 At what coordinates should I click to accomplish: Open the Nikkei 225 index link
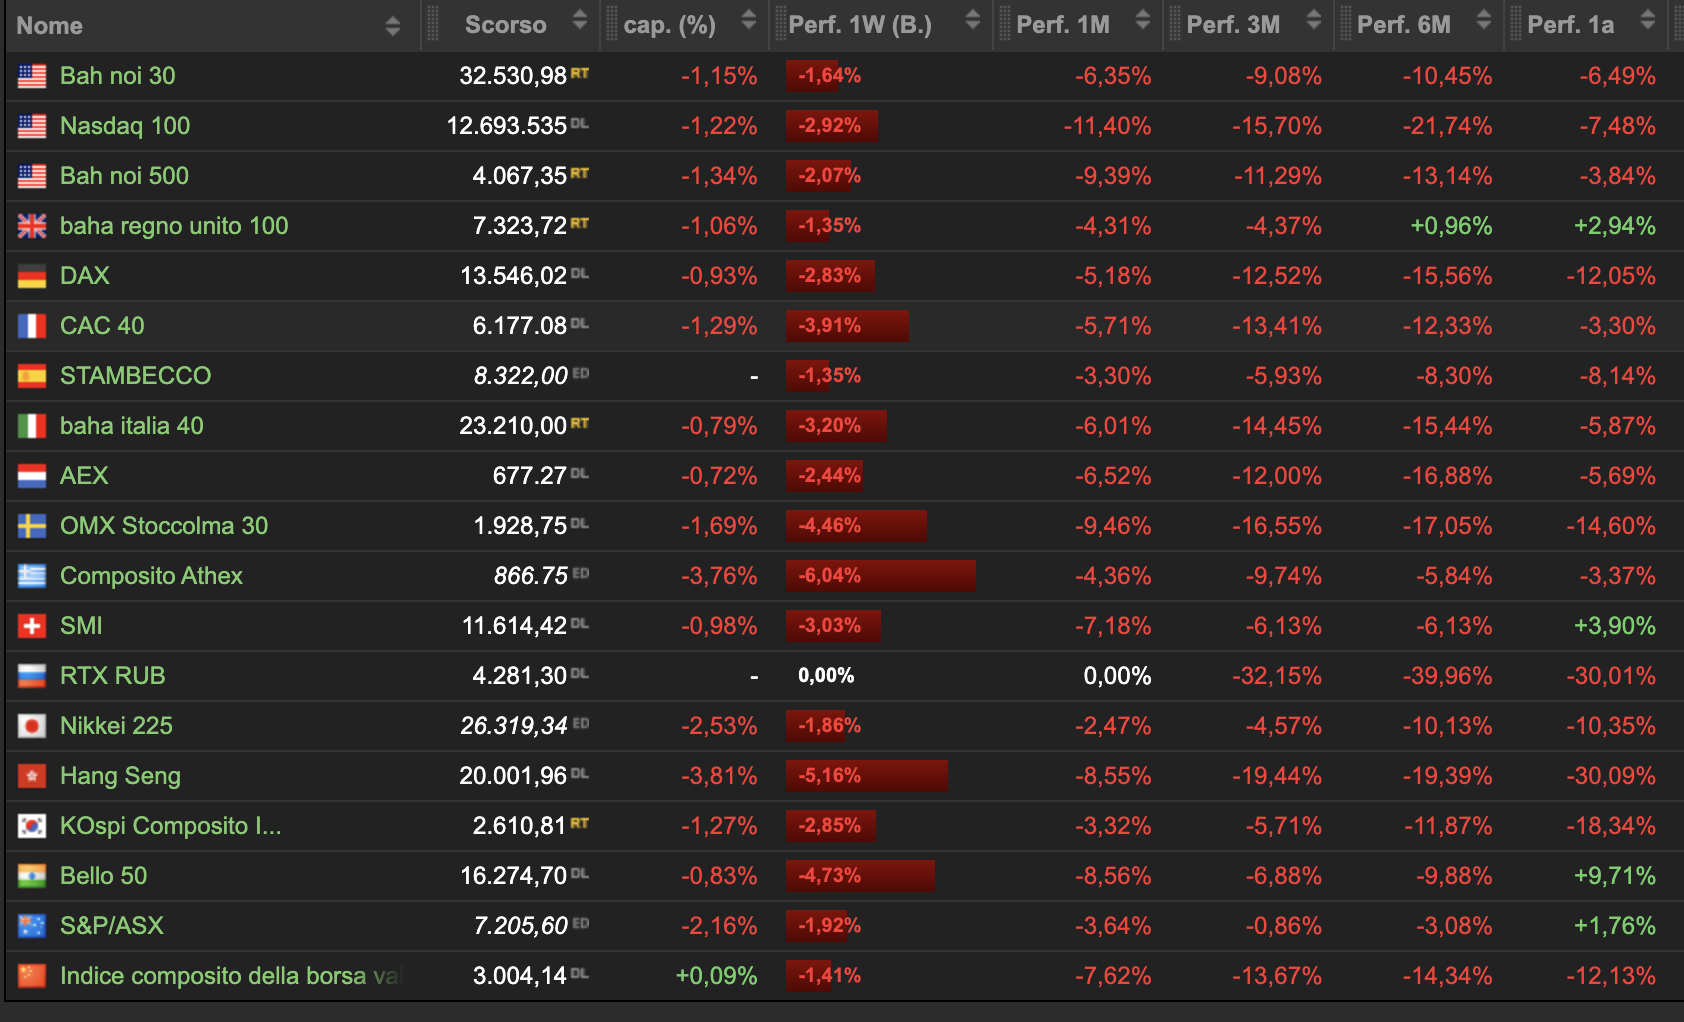[116, 726]
